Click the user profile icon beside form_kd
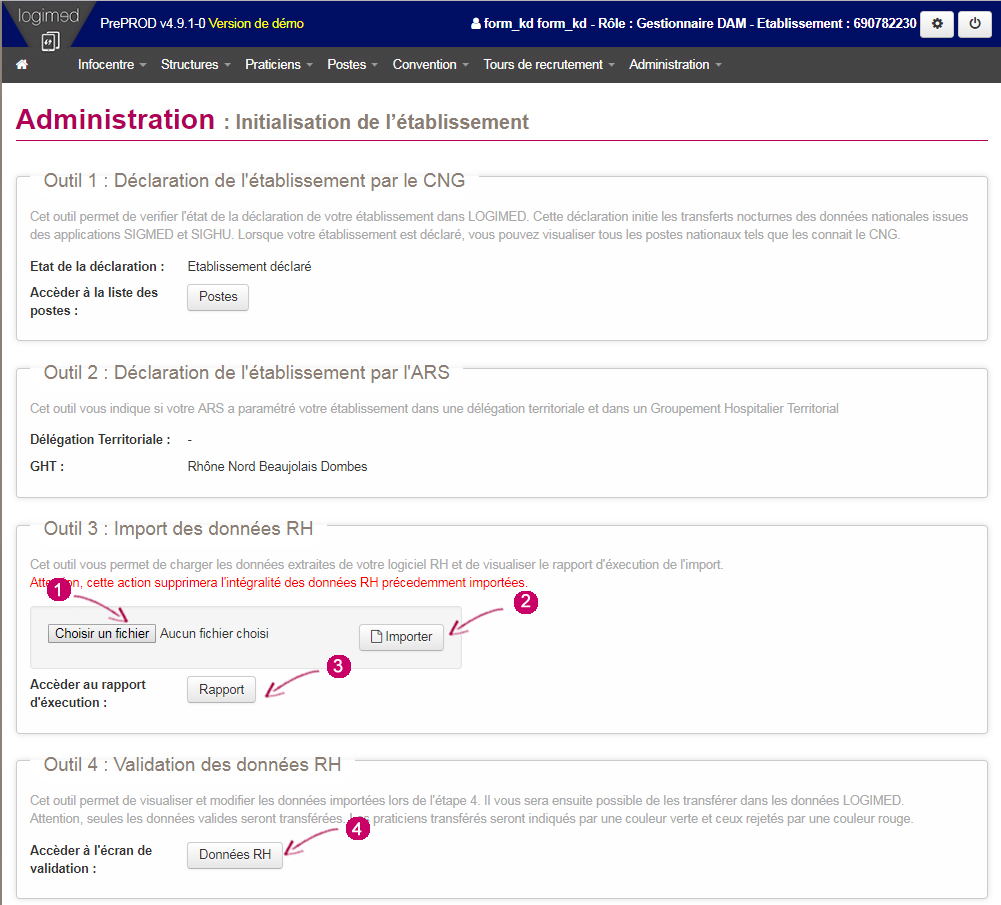This screenshot has height=905, width=1001. pos(476,24)
